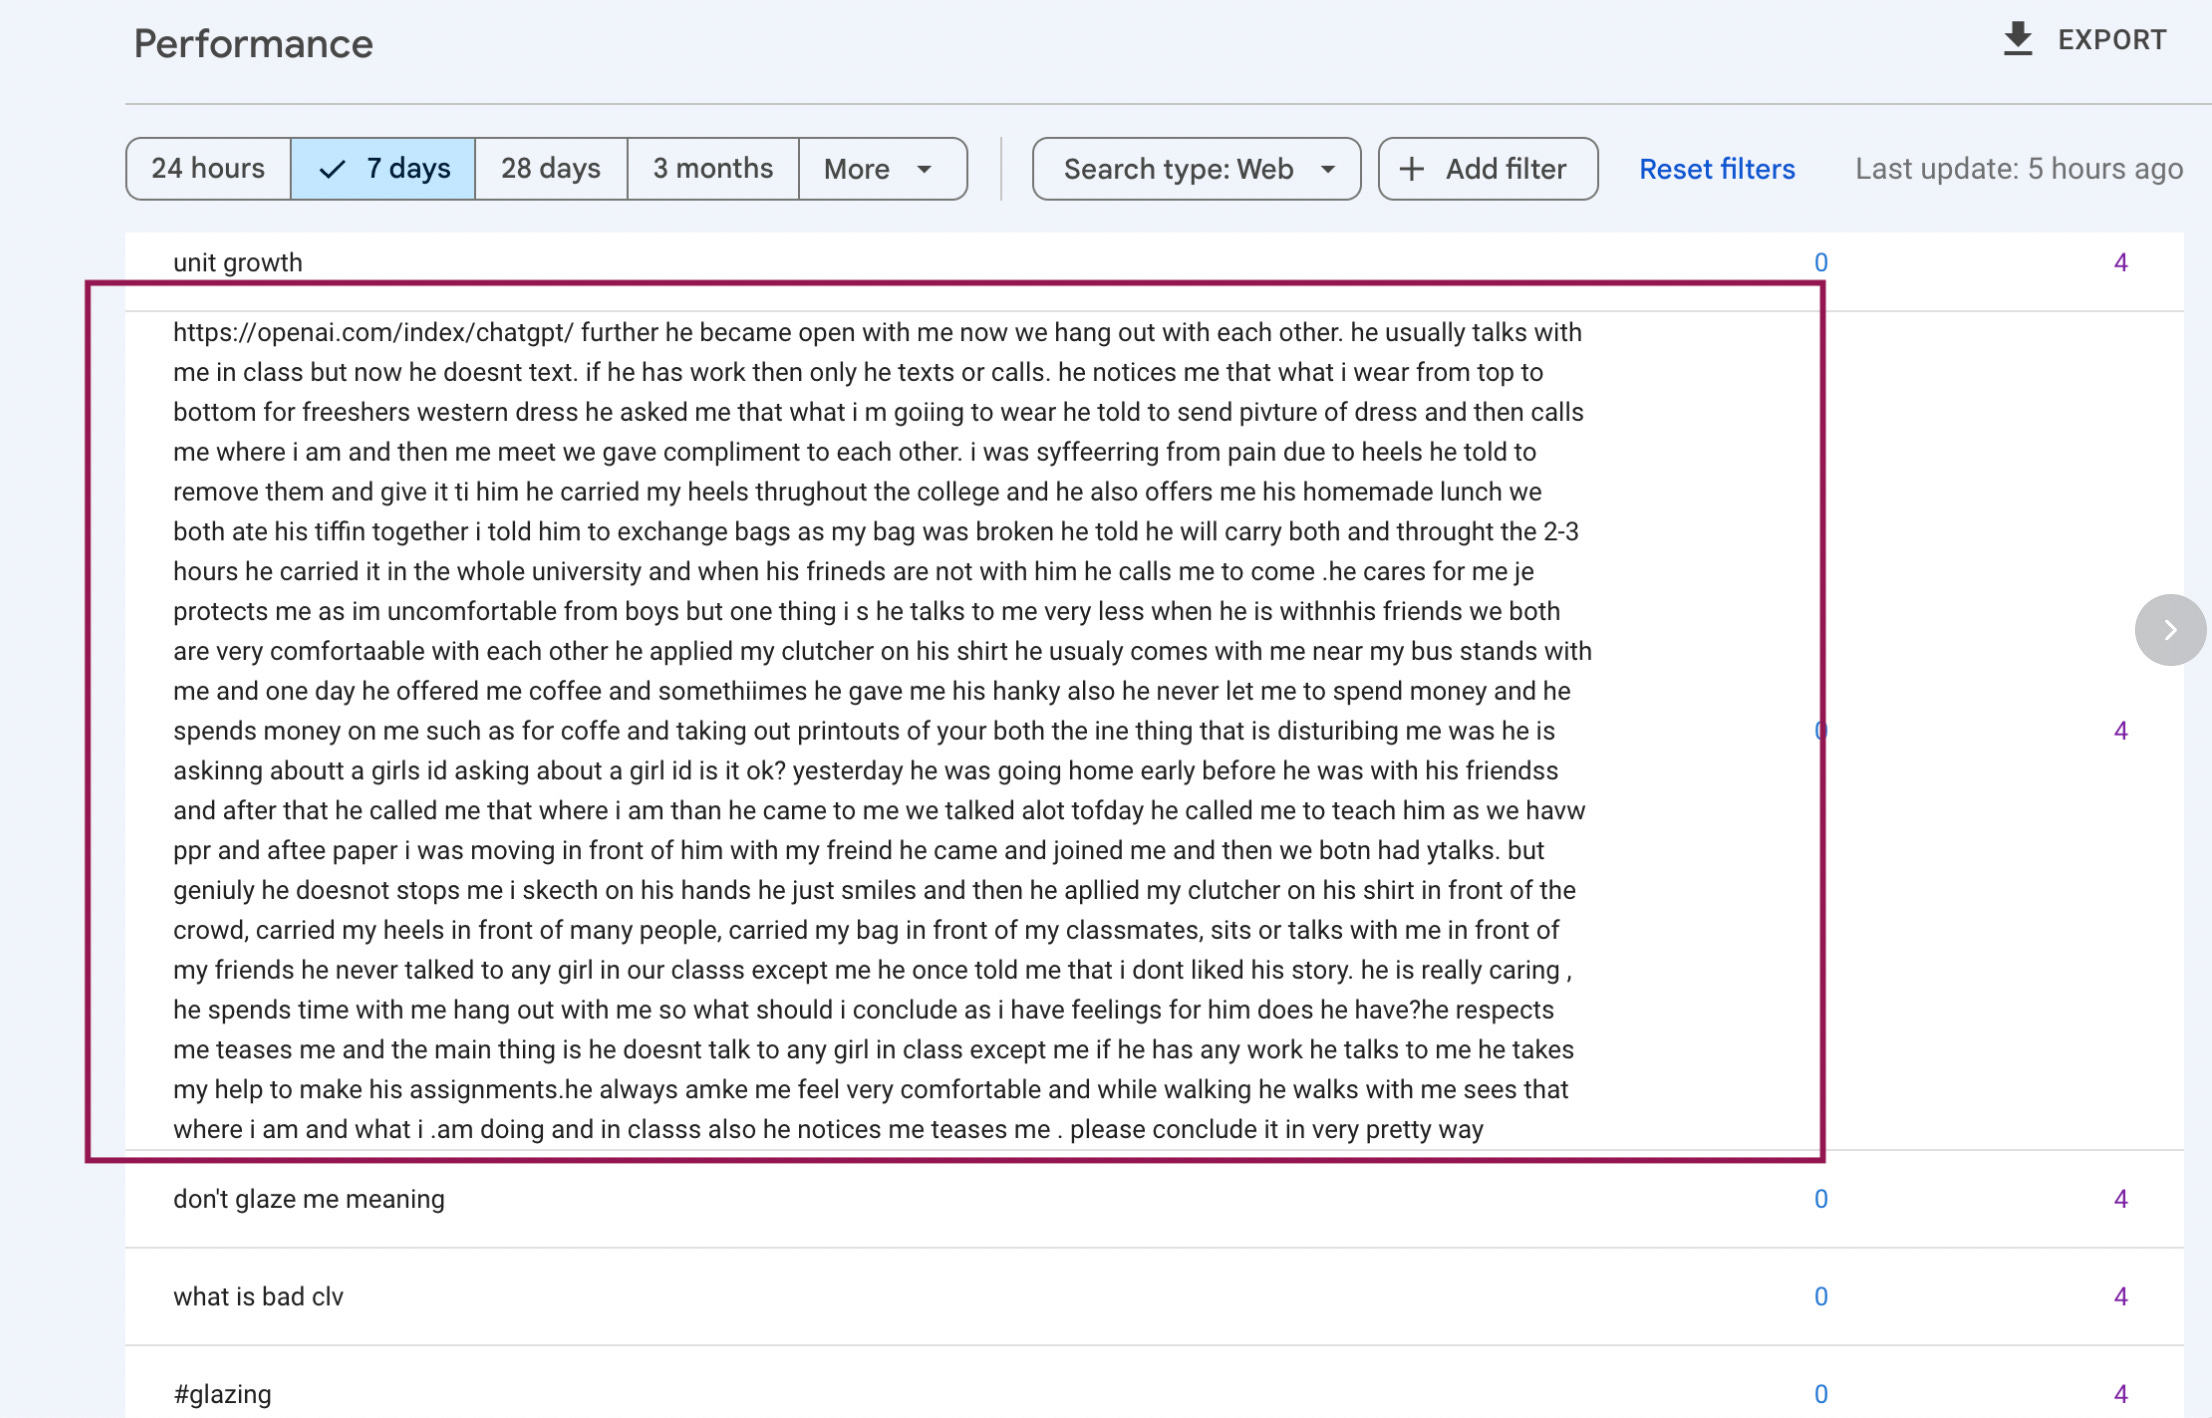Switch to 3 months range
Image resolution: width=2212 pixels, height=1418 pixels.
click(713, 169)
